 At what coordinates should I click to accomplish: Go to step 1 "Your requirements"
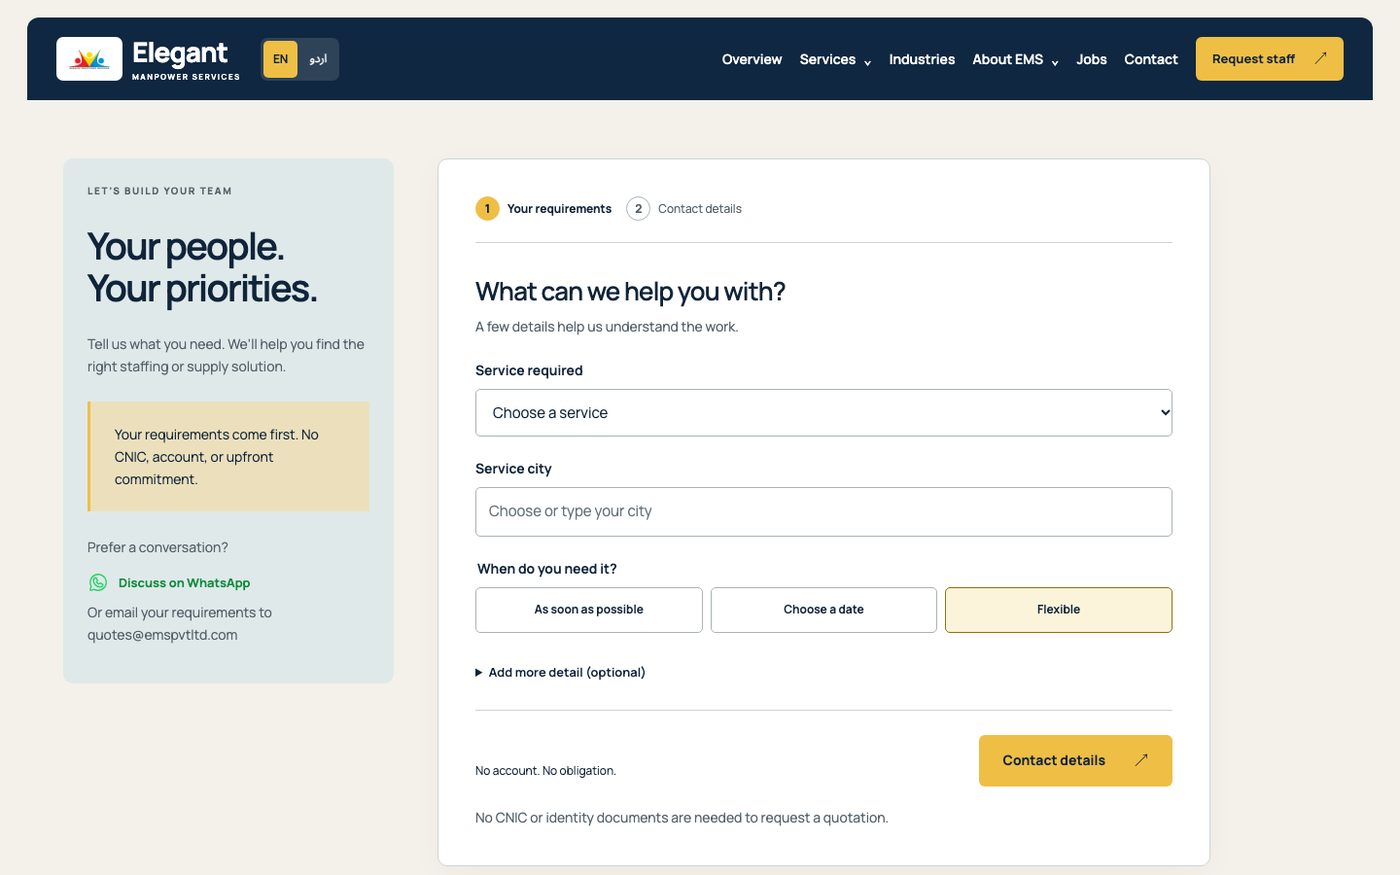pos(544,209)
